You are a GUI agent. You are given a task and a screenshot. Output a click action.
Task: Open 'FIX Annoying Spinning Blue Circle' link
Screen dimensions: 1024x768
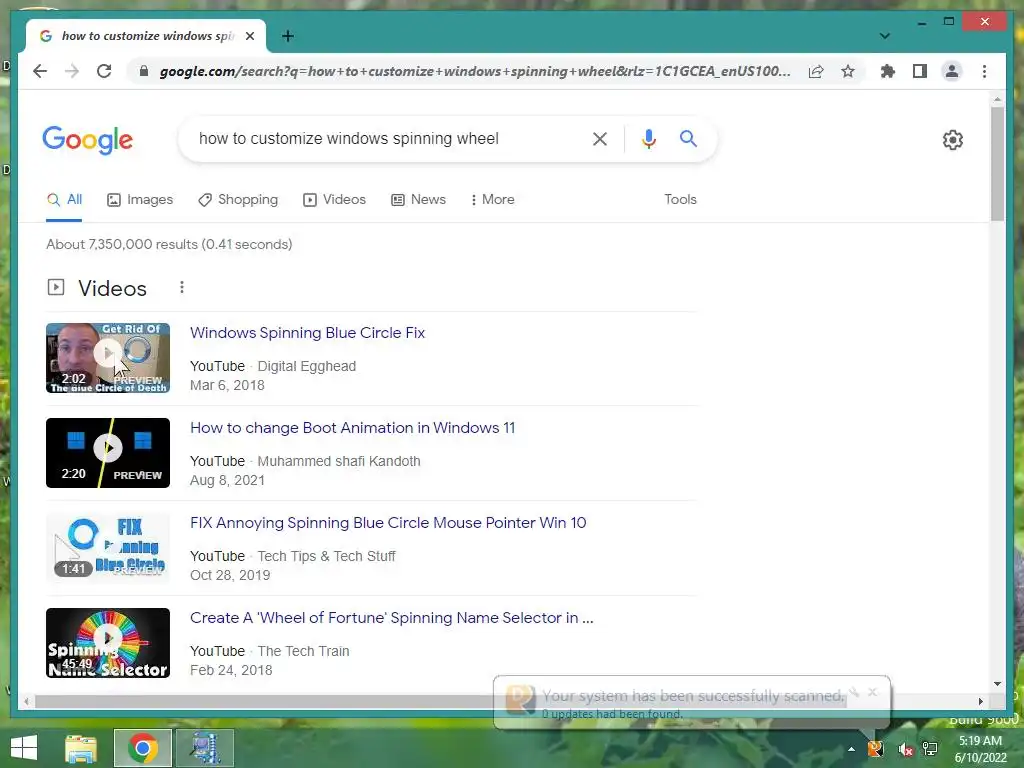(388, 523)
